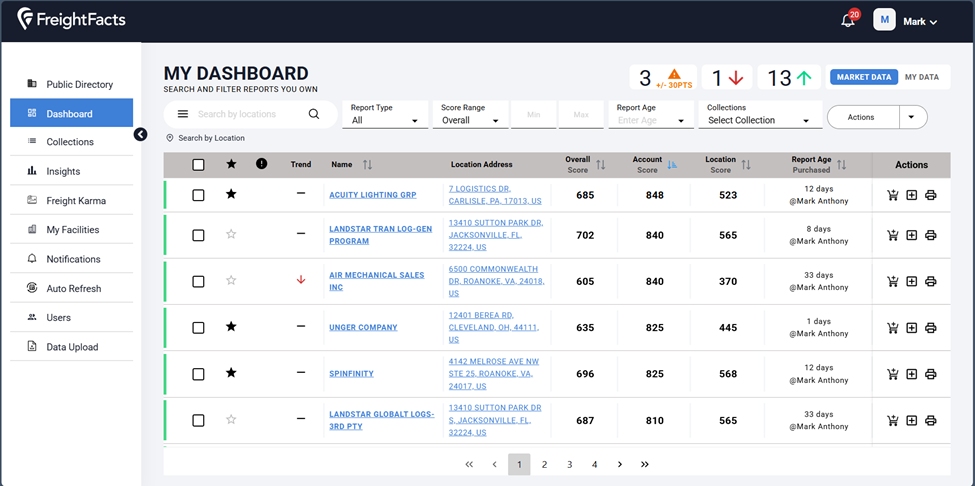Open the SPINFINITY report link
Viewport: 975px width, 486px height.
(351, 374)
